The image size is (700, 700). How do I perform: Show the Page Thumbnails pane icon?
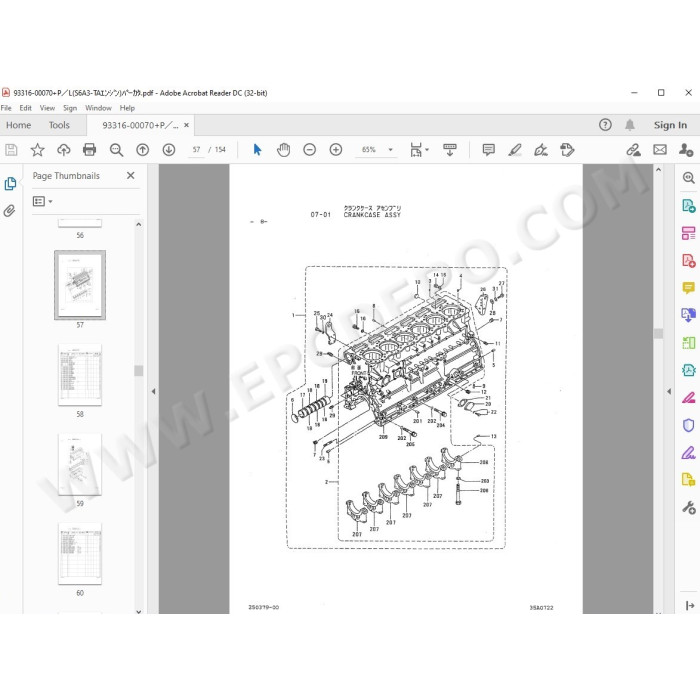(10, 184)
